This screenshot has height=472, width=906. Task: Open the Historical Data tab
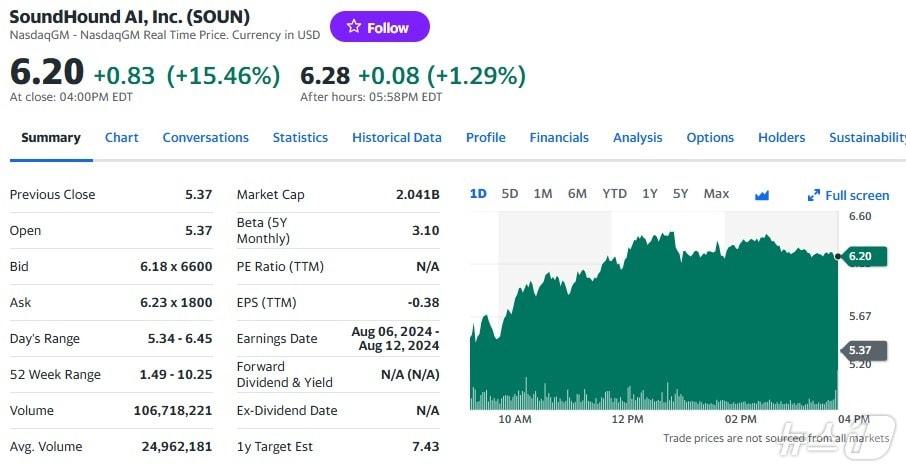396,138
